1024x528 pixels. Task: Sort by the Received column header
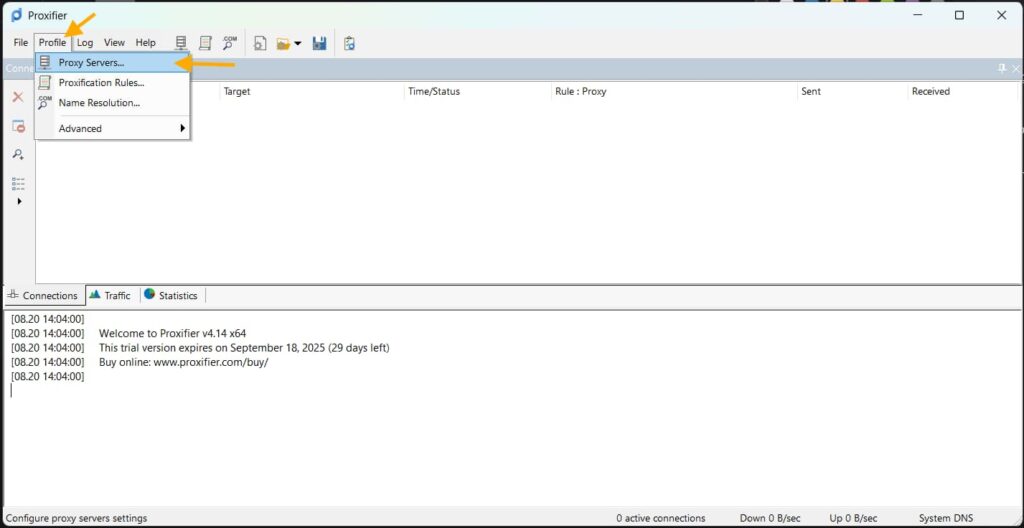tap(963, 91)
